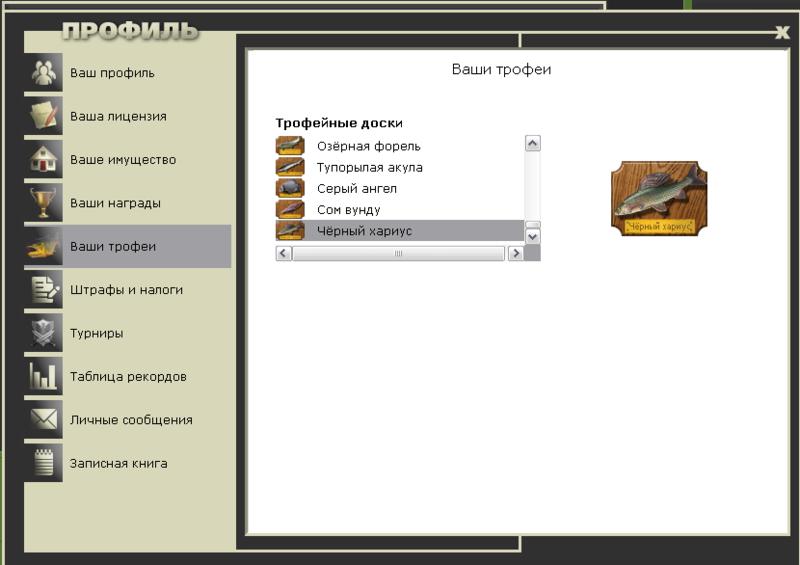This screenshot has width=800, height=565.
Task: Open the Записная книга section
Action: click(128, 463)
